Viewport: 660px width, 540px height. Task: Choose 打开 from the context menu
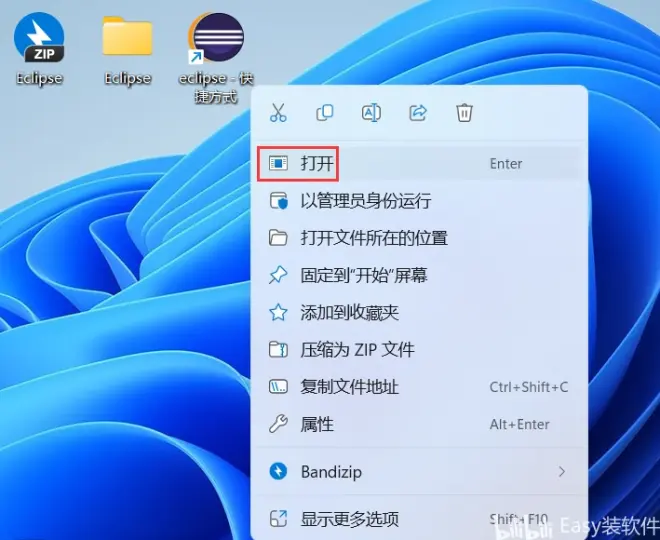pyautogui.click(x=419, y=164)
